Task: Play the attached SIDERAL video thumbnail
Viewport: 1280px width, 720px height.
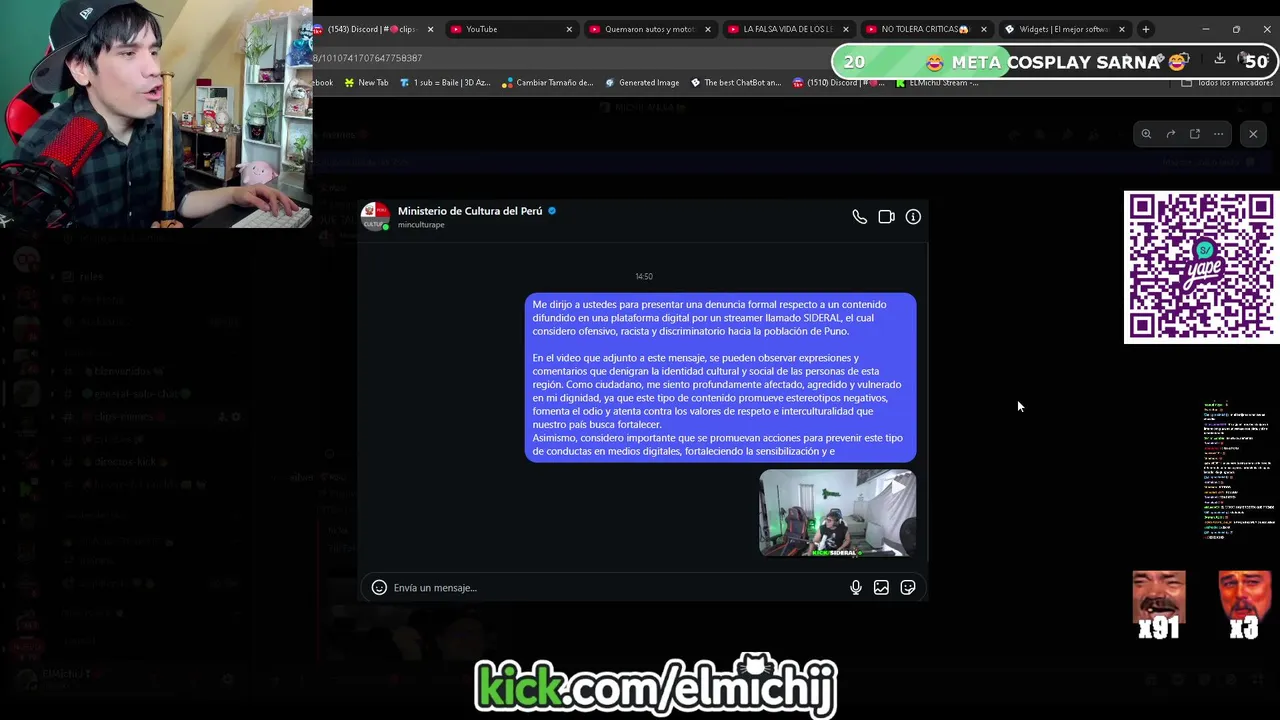Action: pos(837,513)
